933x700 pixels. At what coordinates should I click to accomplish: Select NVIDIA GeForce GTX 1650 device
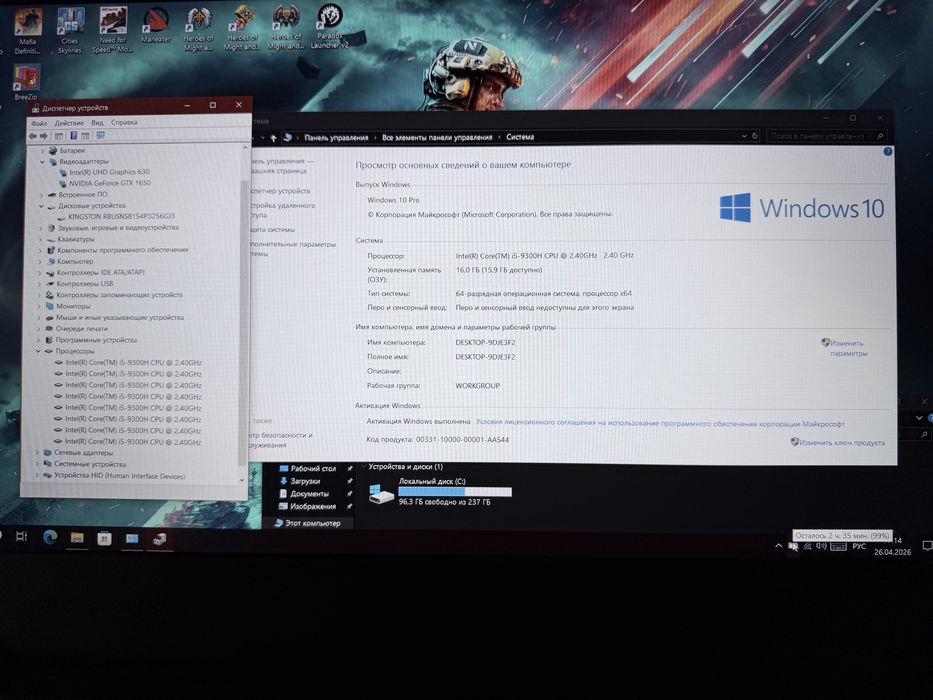[105, 183]
